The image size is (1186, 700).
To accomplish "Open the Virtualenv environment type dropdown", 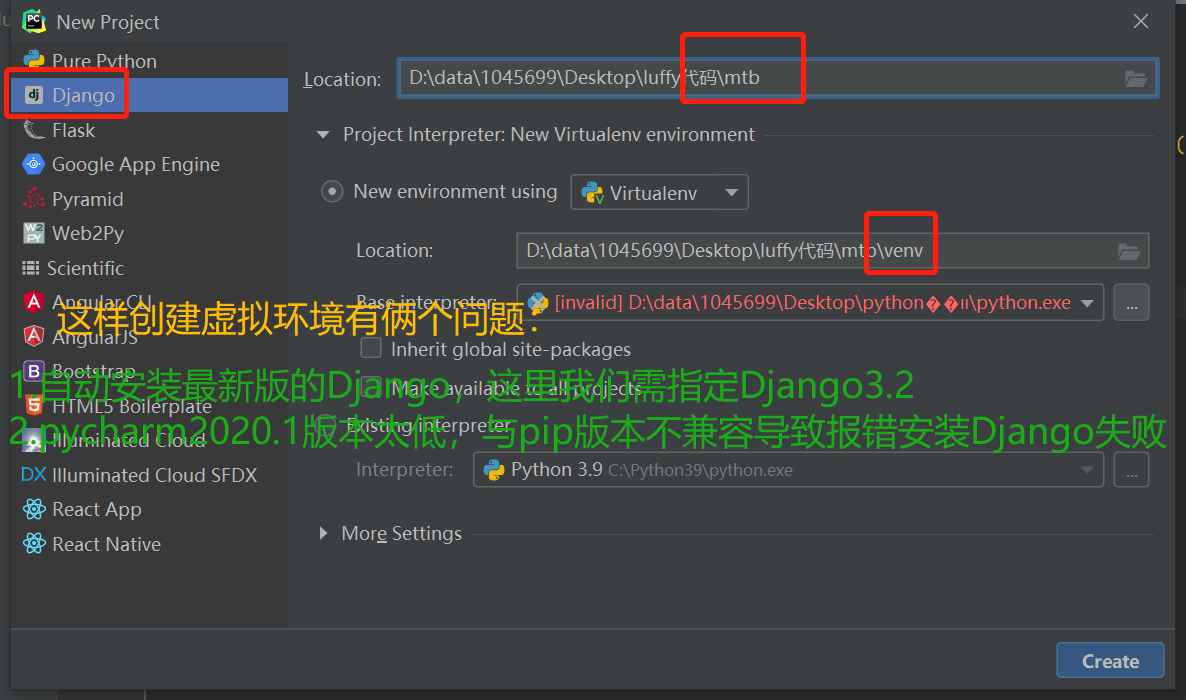I will [658, 191].
